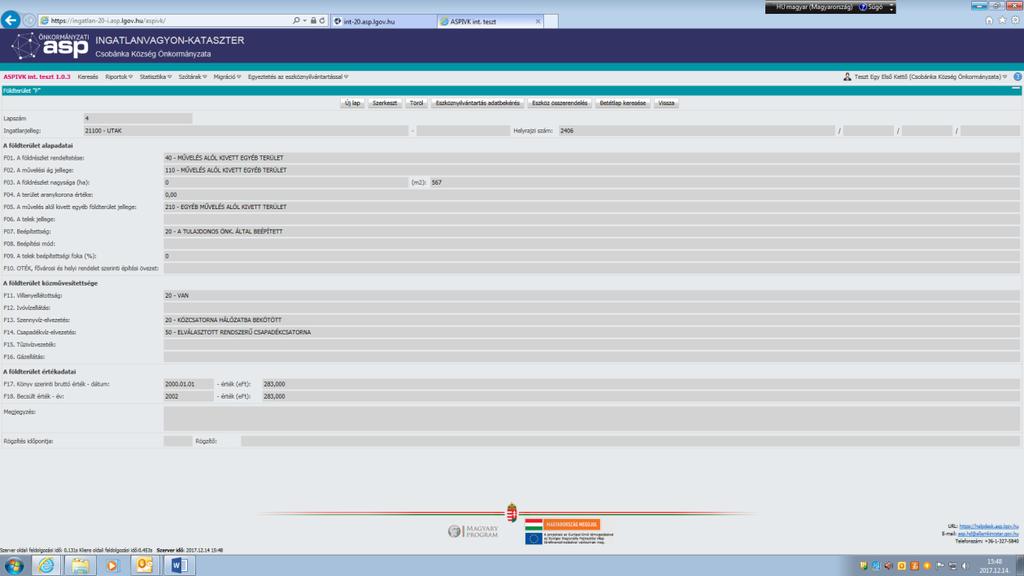Click the Ingatlanjelleg field 21100 - UTAK
Screen dimensions: 1024x576
246,131
